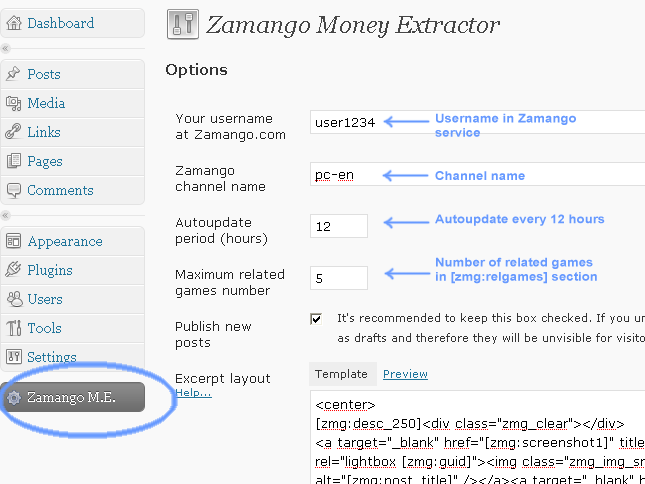Collapse sidebar using arrow below Comments

tap(5, 215)
